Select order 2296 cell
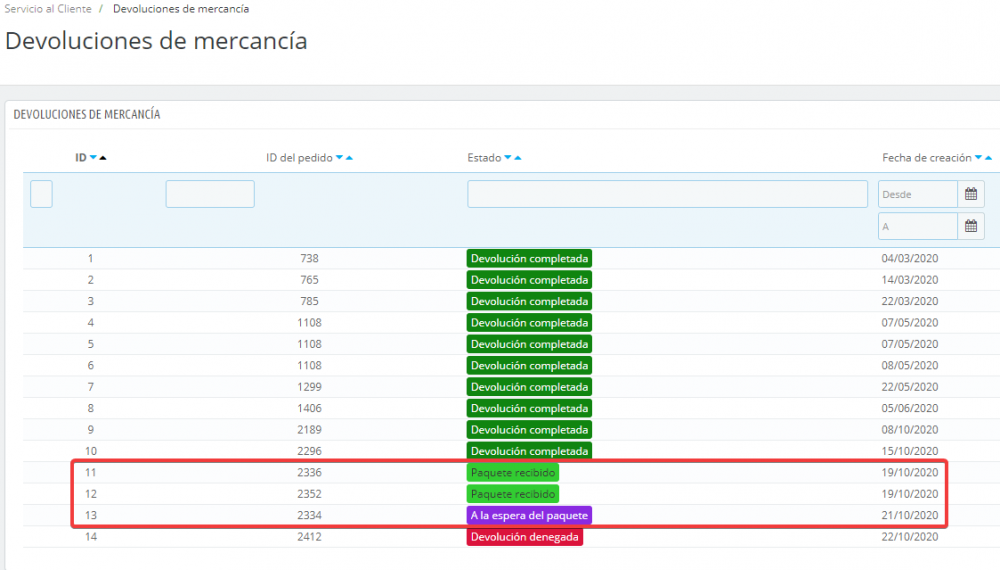The height and width of the screenshot is (570, 1000). coord(309,451)
